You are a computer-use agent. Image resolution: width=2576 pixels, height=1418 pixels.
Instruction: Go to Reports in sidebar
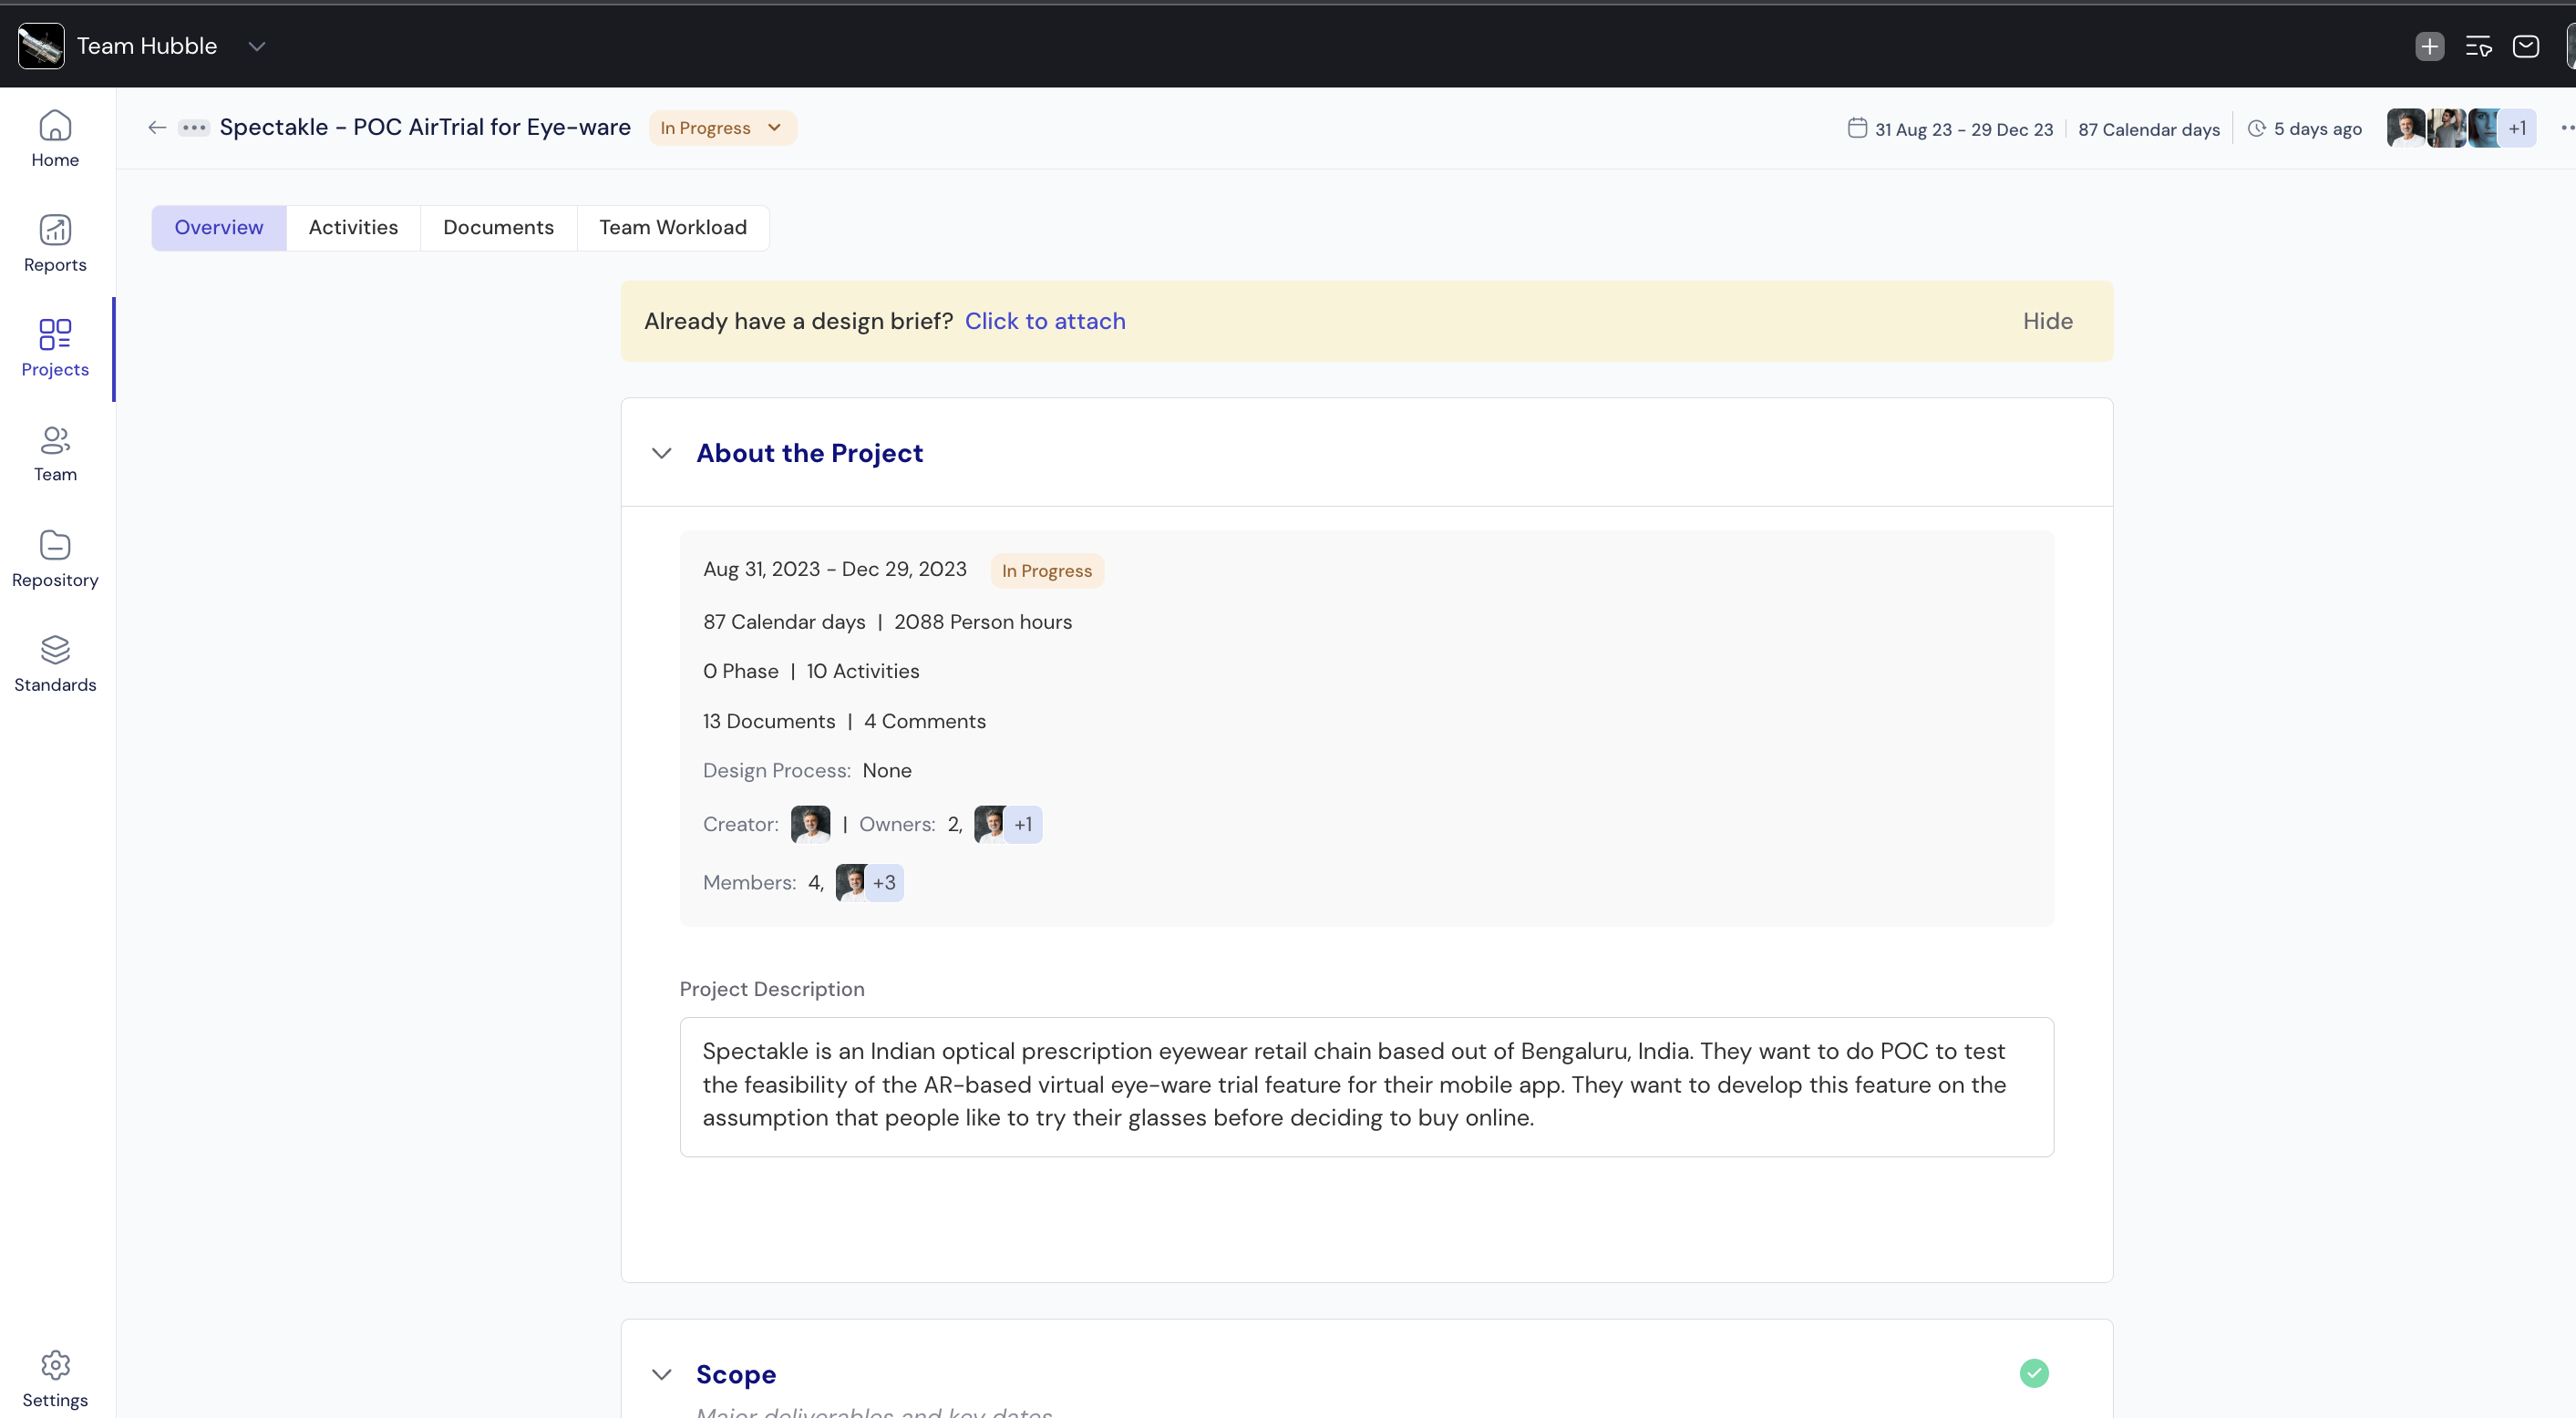pyautogui.click(x=55, y=243)
